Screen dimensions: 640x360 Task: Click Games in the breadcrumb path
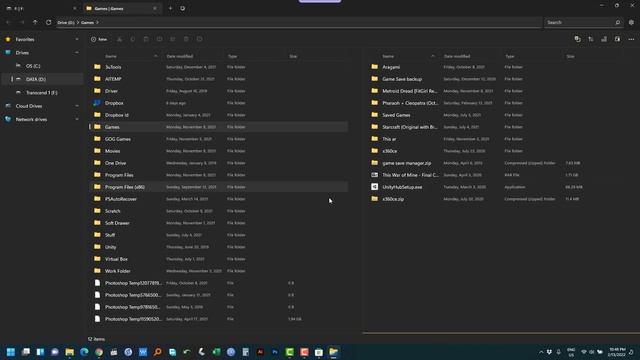tap(87, 22)
